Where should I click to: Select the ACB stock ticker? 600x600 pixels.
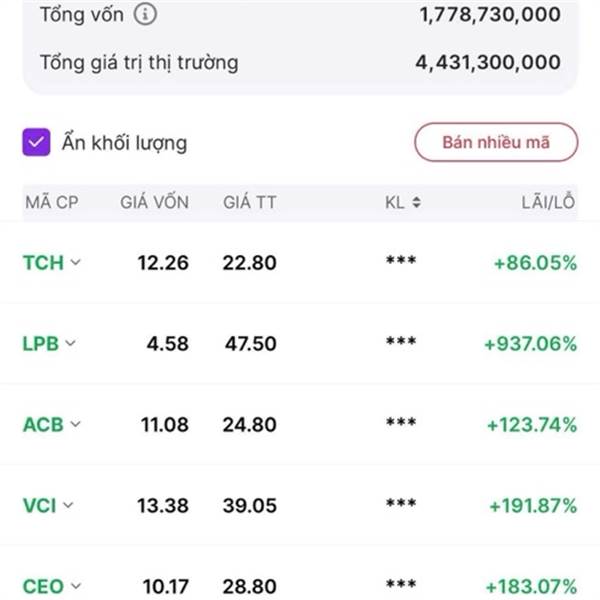(x=43, y=425)
